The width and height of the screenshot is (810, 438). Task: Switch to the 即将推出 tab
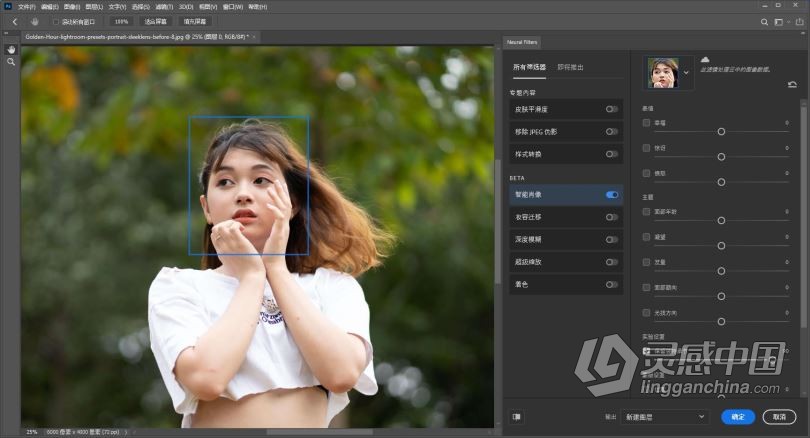570,67
